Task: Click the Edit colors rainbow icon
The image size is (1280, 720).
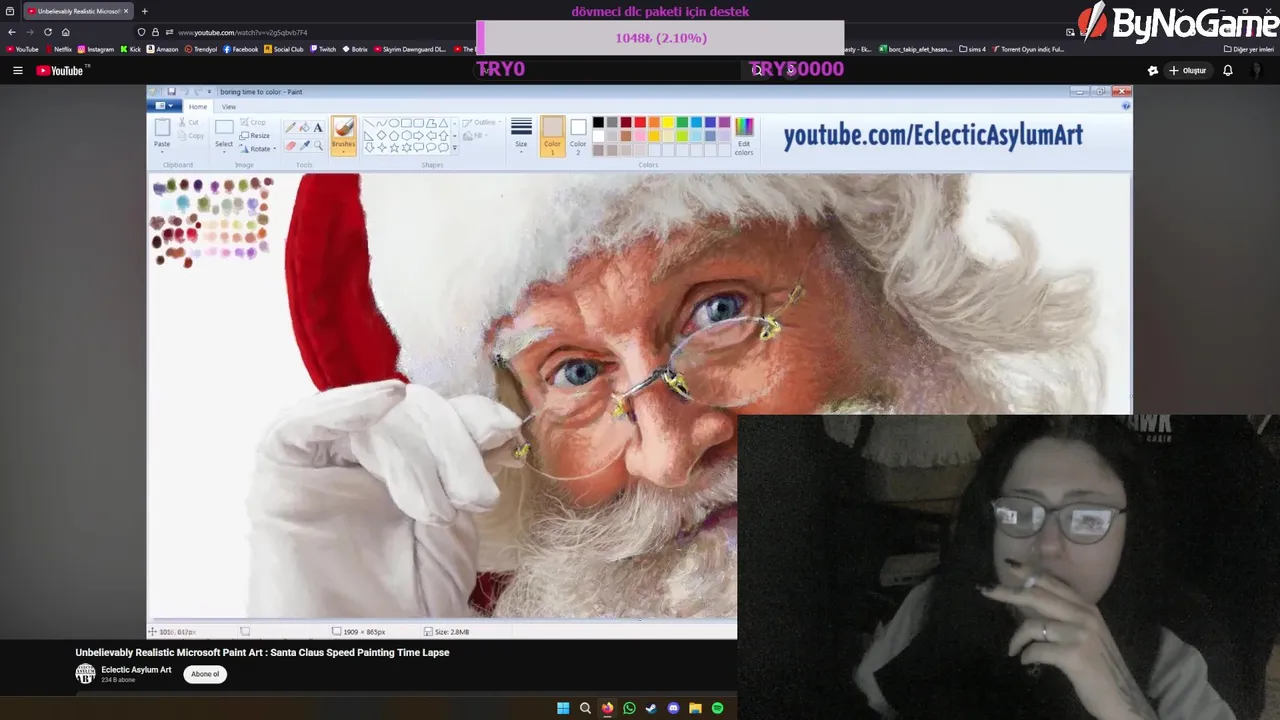Action: coord(744,127)
